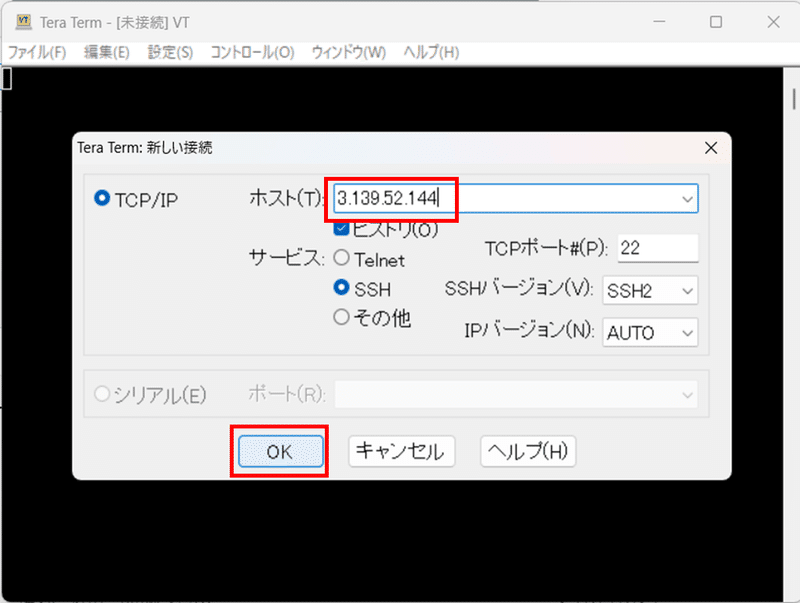The width and height of the screenshot is (800, 603).
Task: Click the terminal vertical scrollbar thumb
Action: click(x=794, y=98)
